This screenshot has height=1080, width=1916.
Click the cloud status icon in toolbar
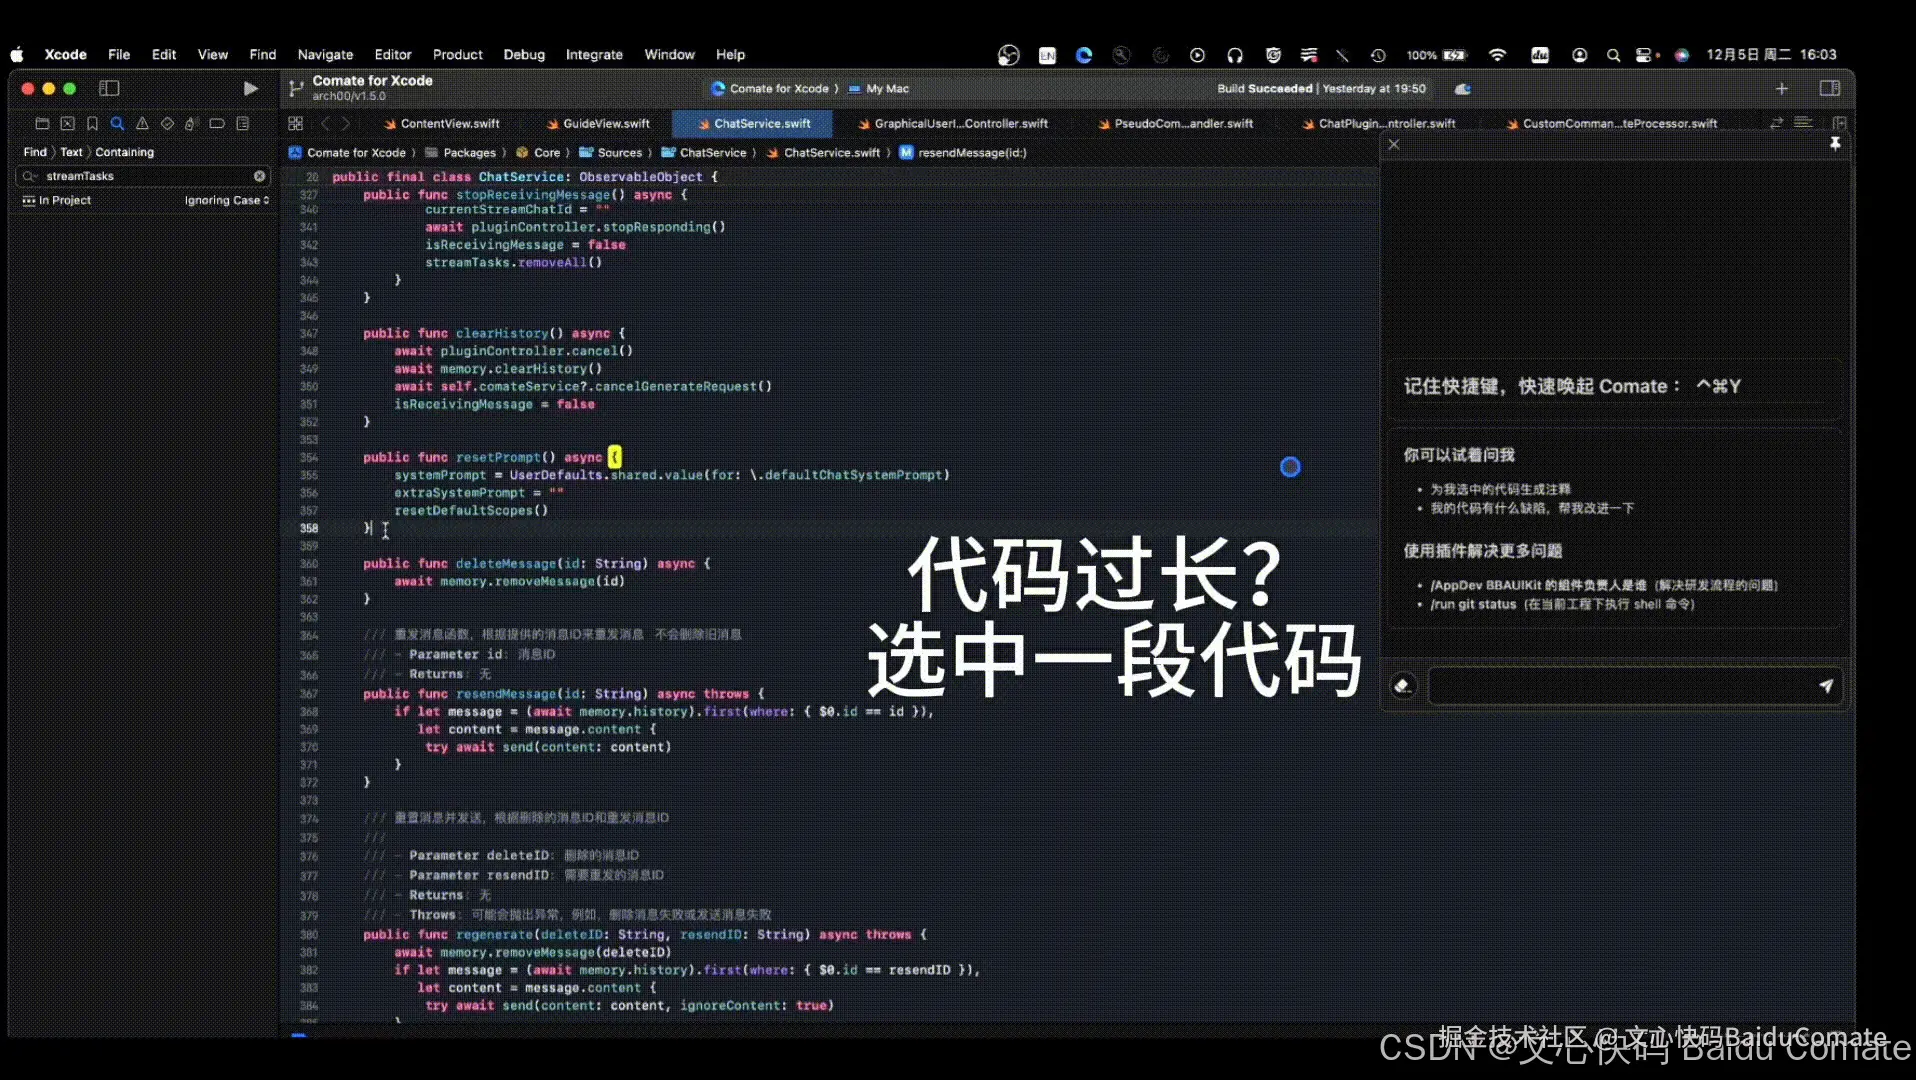pyautogui.click(x=1462, y=89)
